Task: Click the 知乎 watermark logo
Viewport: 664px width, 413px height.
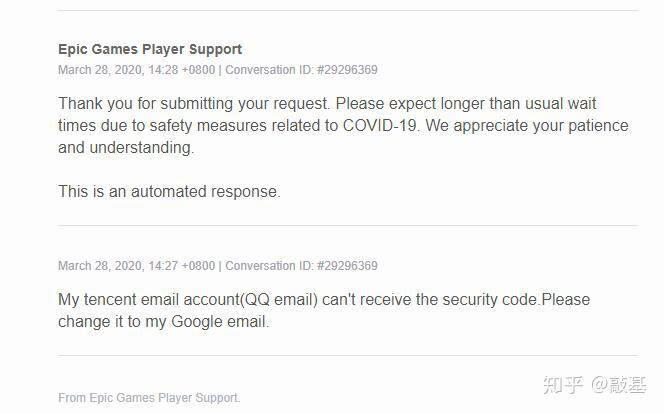Action: click(562, 384)
